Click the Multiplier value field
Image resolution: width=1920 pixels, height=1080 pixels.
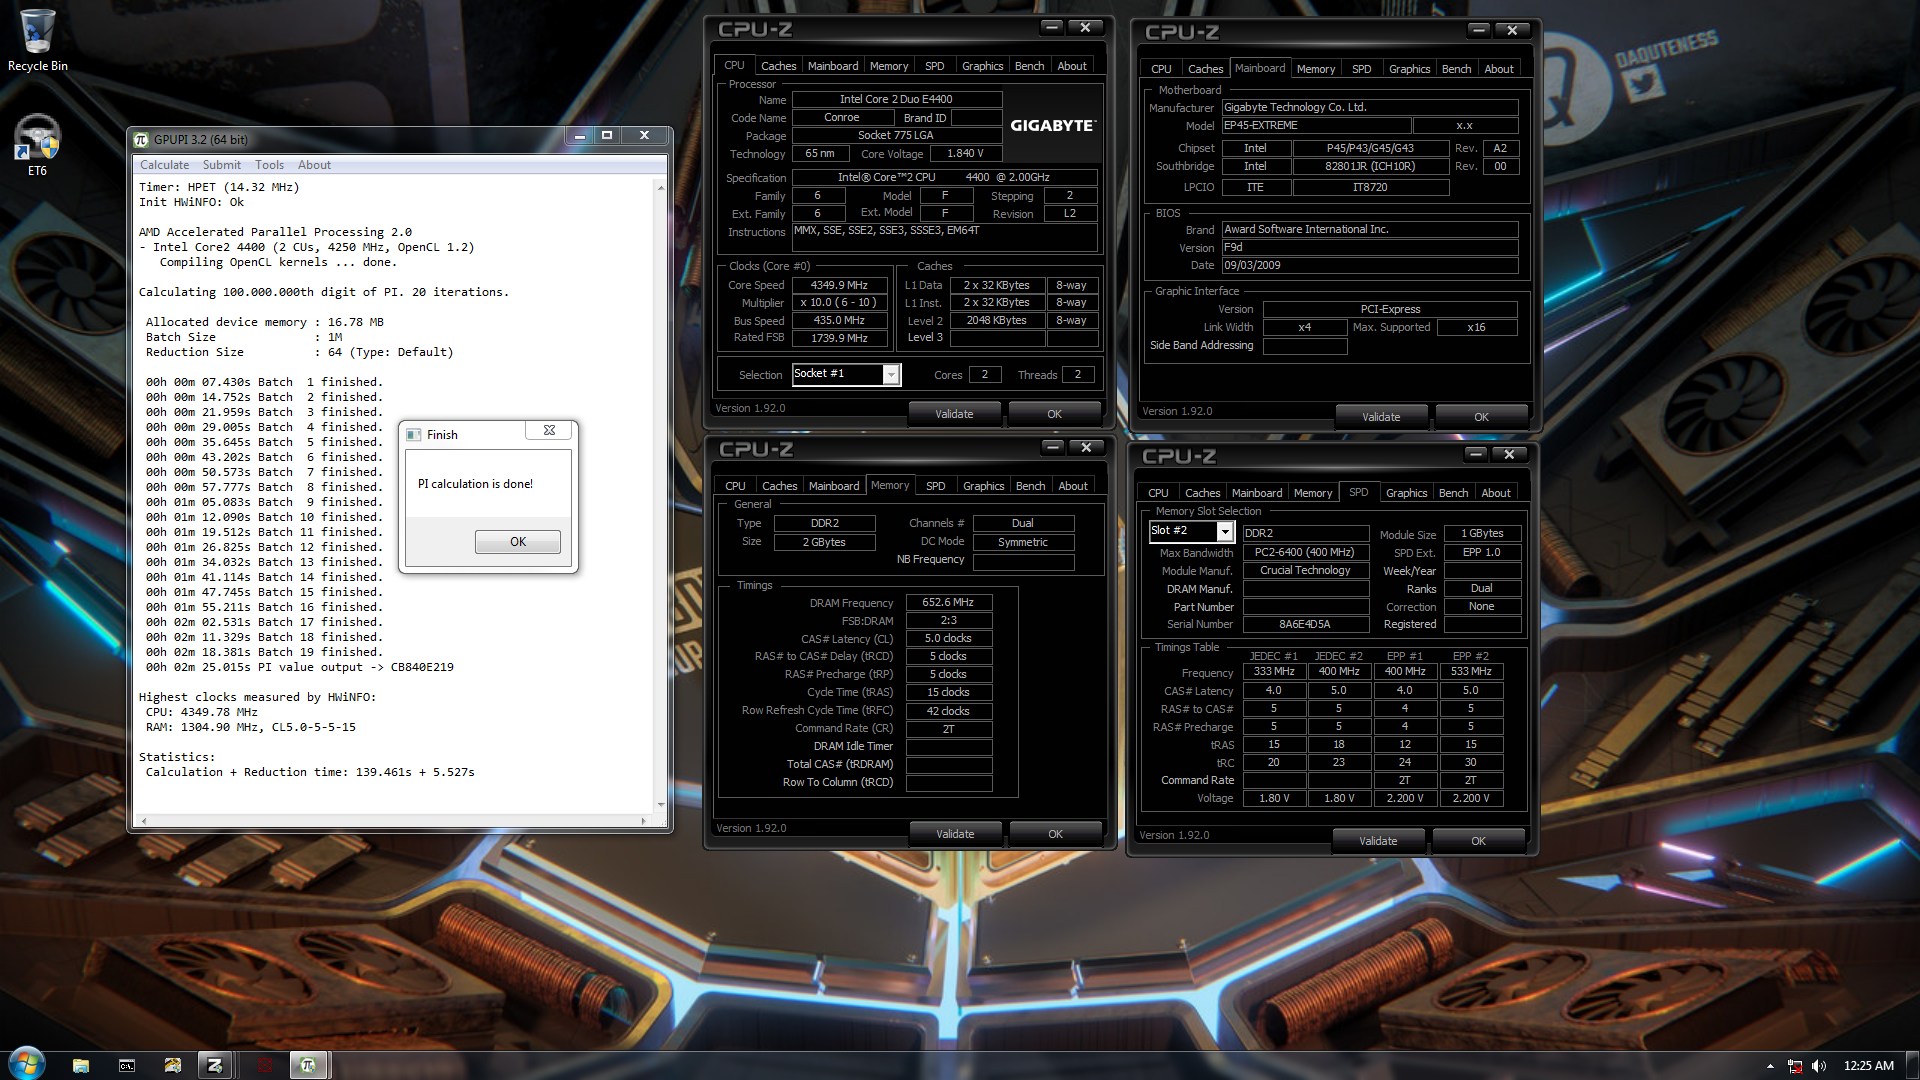[839, 302]
